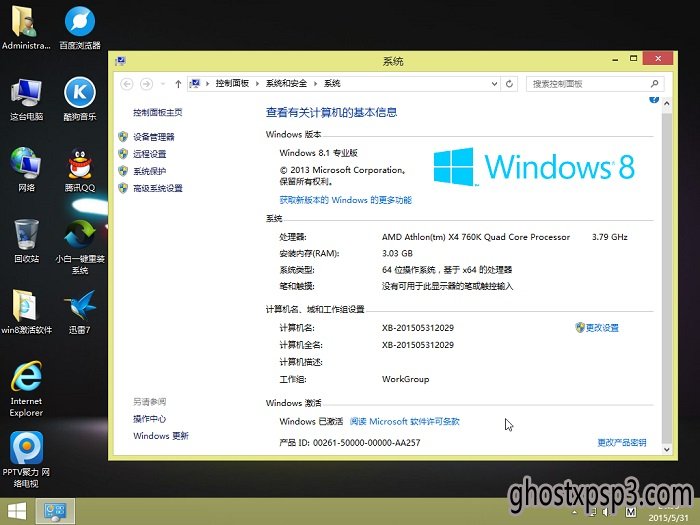Expand the address bar history dropdown
Viewport: 700px width, 525px height.
coord(494,83)
